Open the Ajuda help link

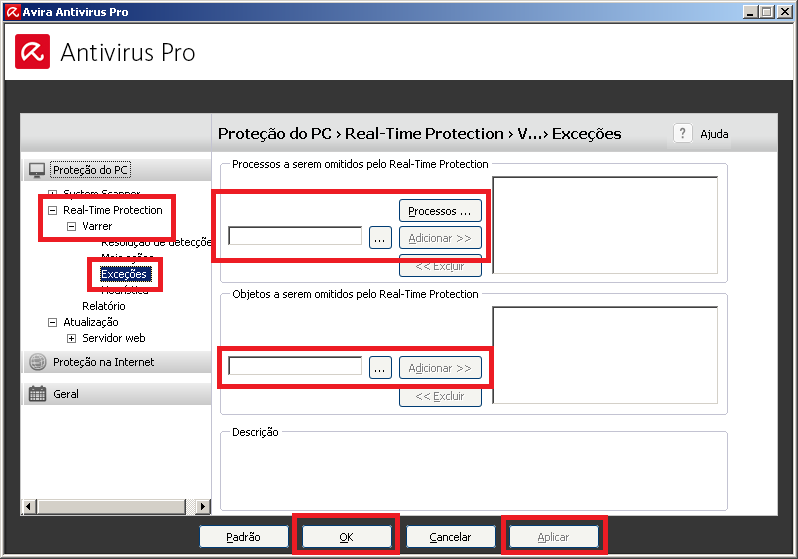(714, 134)
